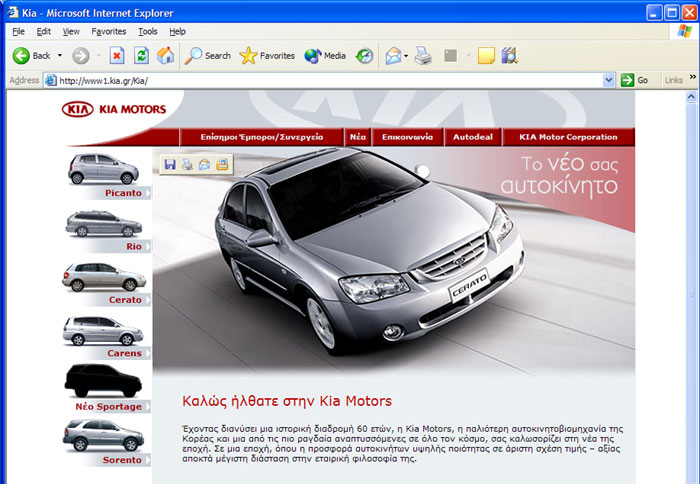Open the Tools menu
Screen dimensions: 700x484
[x=147, y=32]
